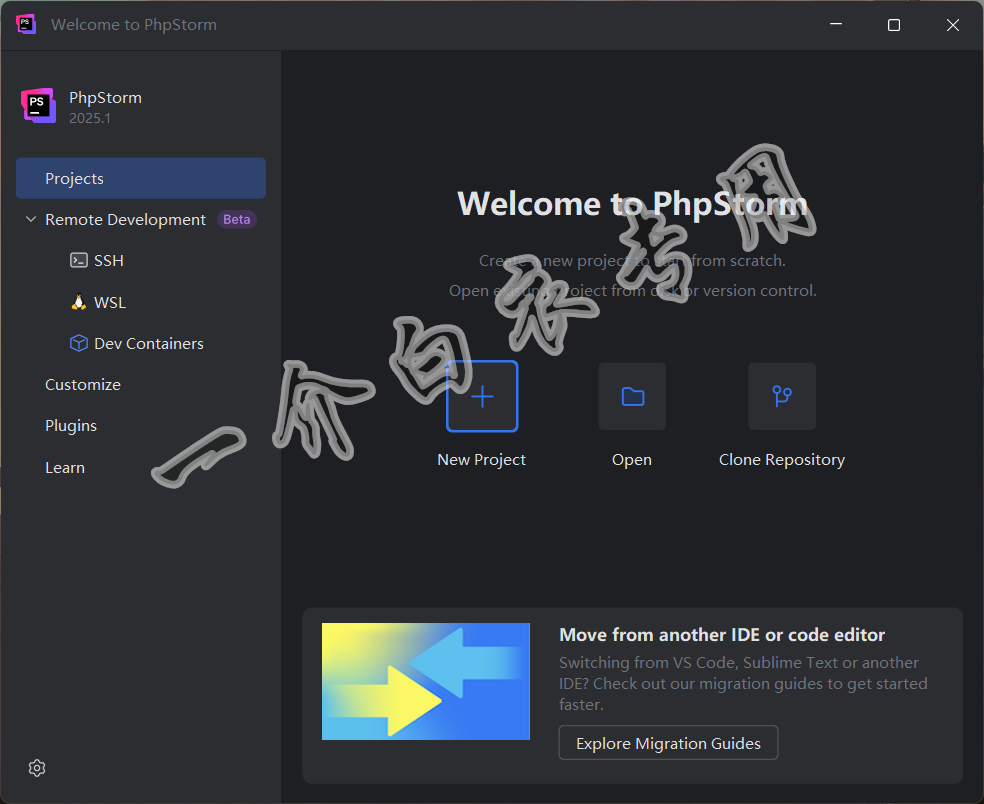Click the SSH terminal icon
The height and width of the screenshot is (804, 984).
pos(78,260)
